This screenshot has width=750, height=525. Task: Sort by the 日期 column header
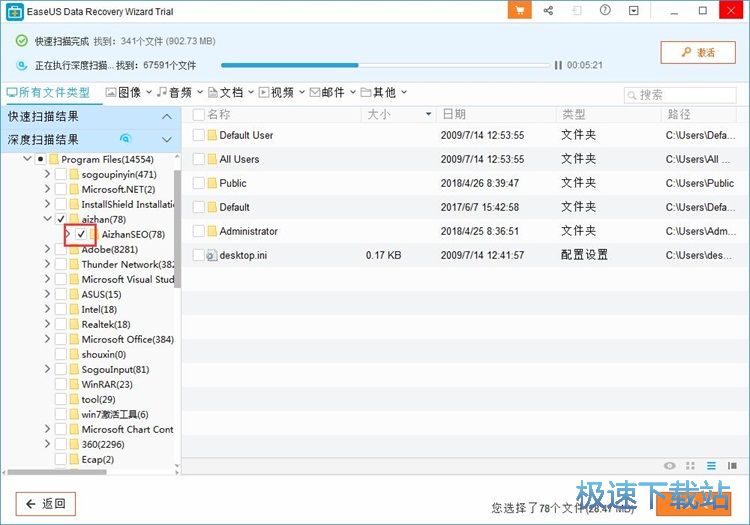[454, 114]
